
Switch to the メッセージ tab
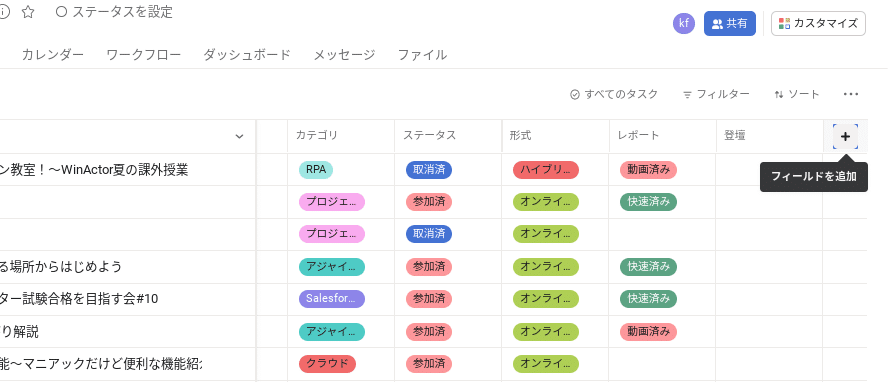(x=344, y=55)
